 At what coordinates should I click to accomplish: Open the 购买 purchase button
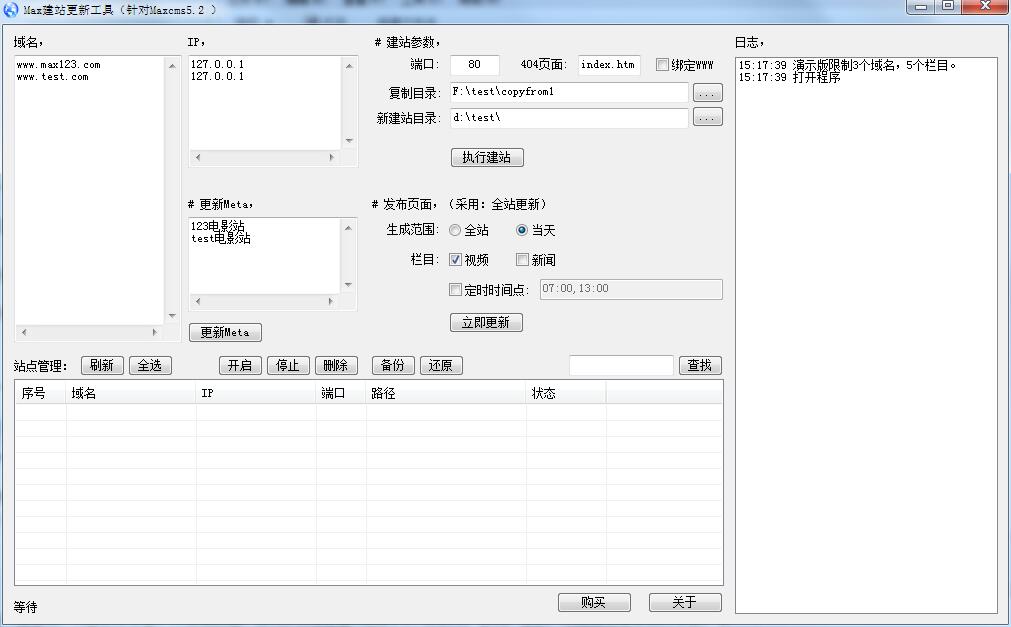[594, 602]
